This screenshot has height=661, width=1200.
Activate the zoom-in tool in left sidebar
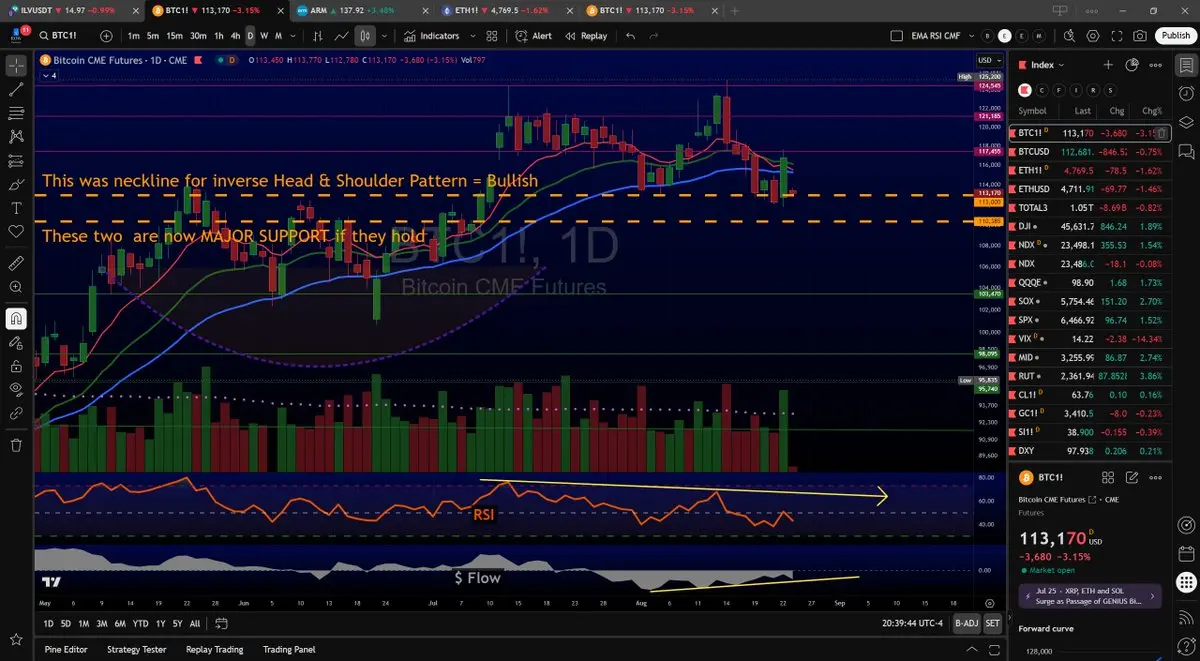point(16,288)
